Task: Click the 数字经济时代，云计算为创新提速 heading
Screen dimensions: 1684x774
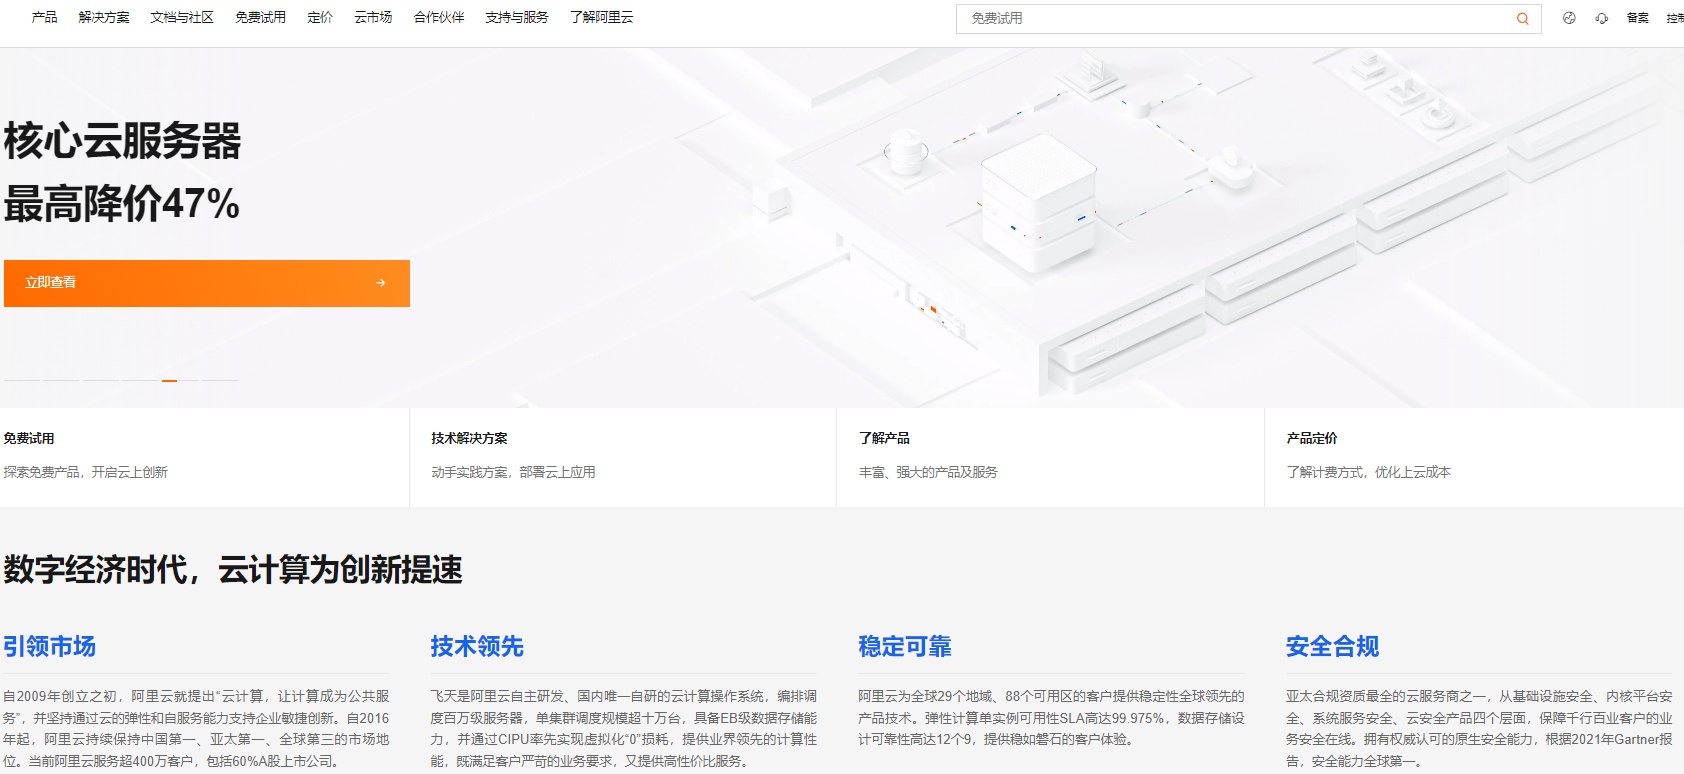Action: click(x=233, y=570)
